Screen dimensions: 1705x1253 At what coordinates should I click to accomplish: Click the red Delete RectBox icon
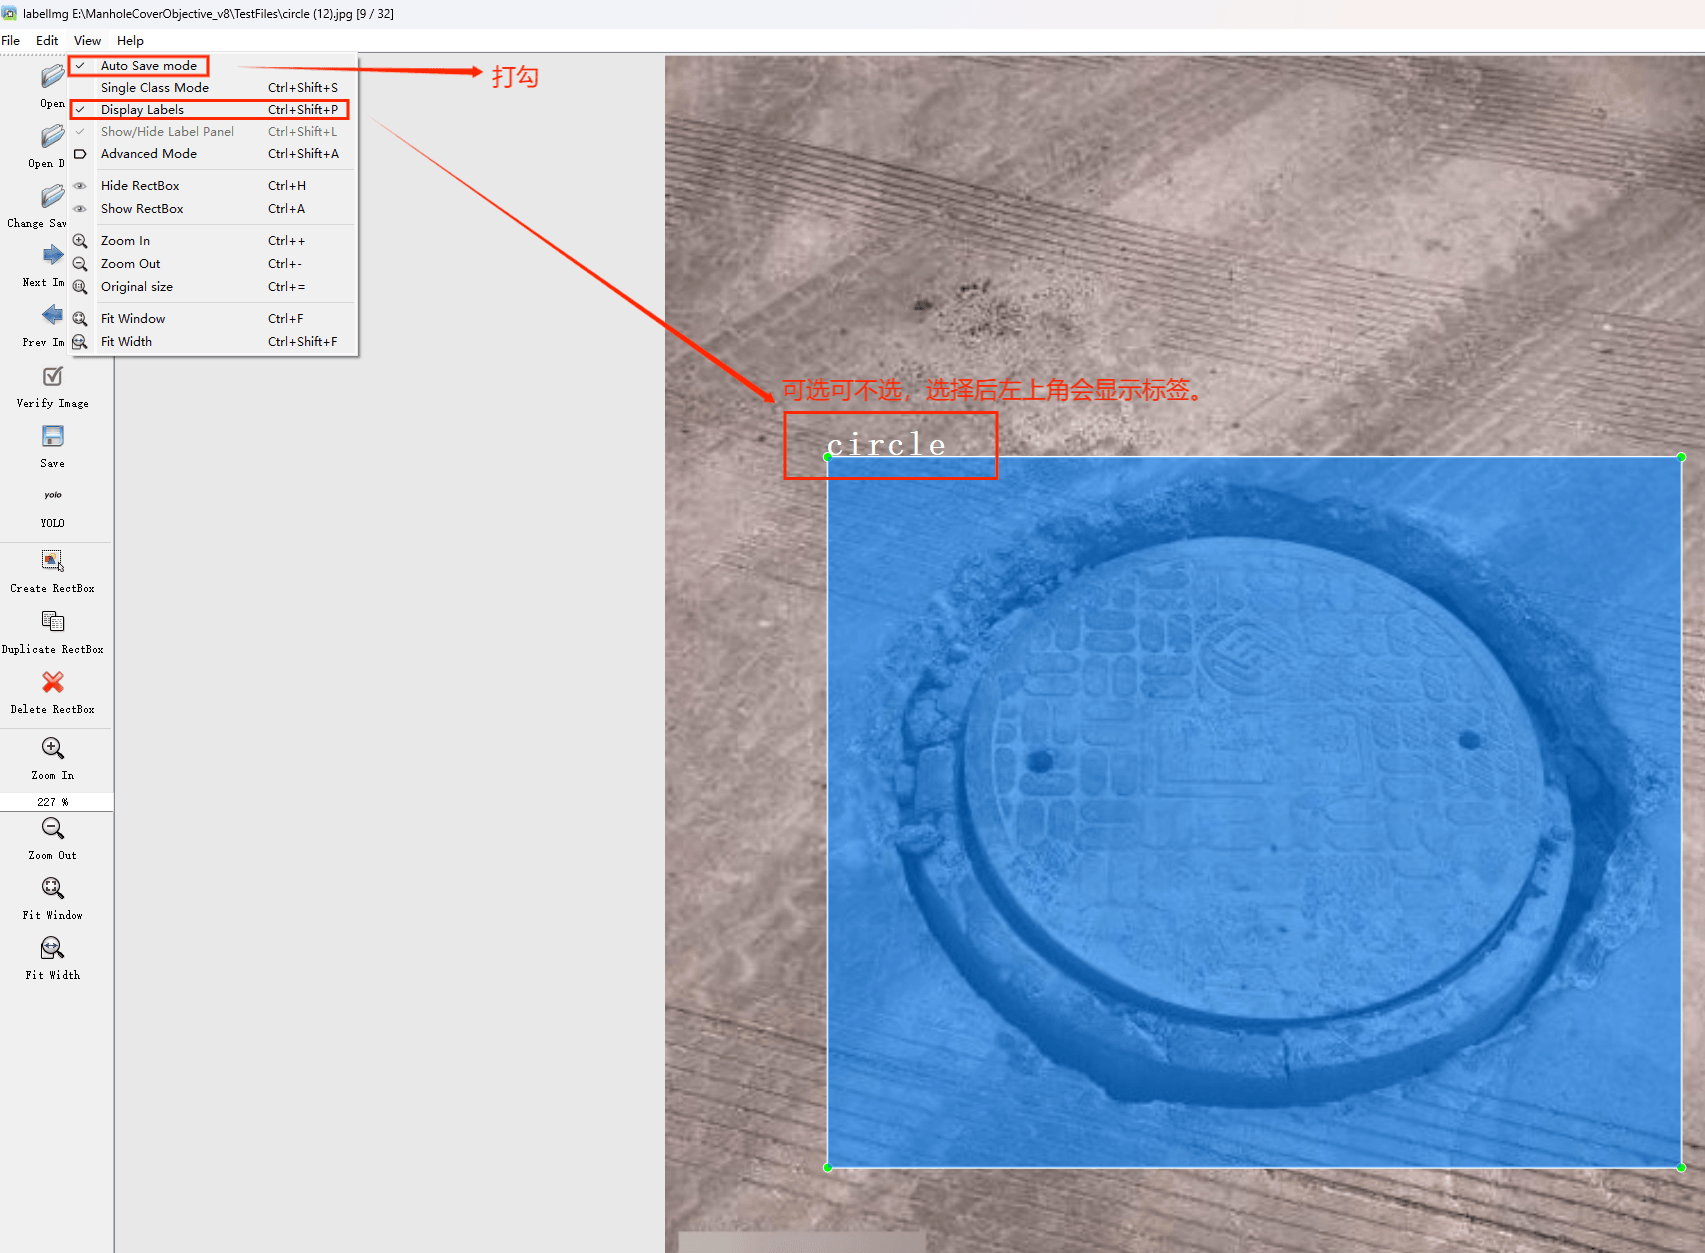tap(53, 682)
